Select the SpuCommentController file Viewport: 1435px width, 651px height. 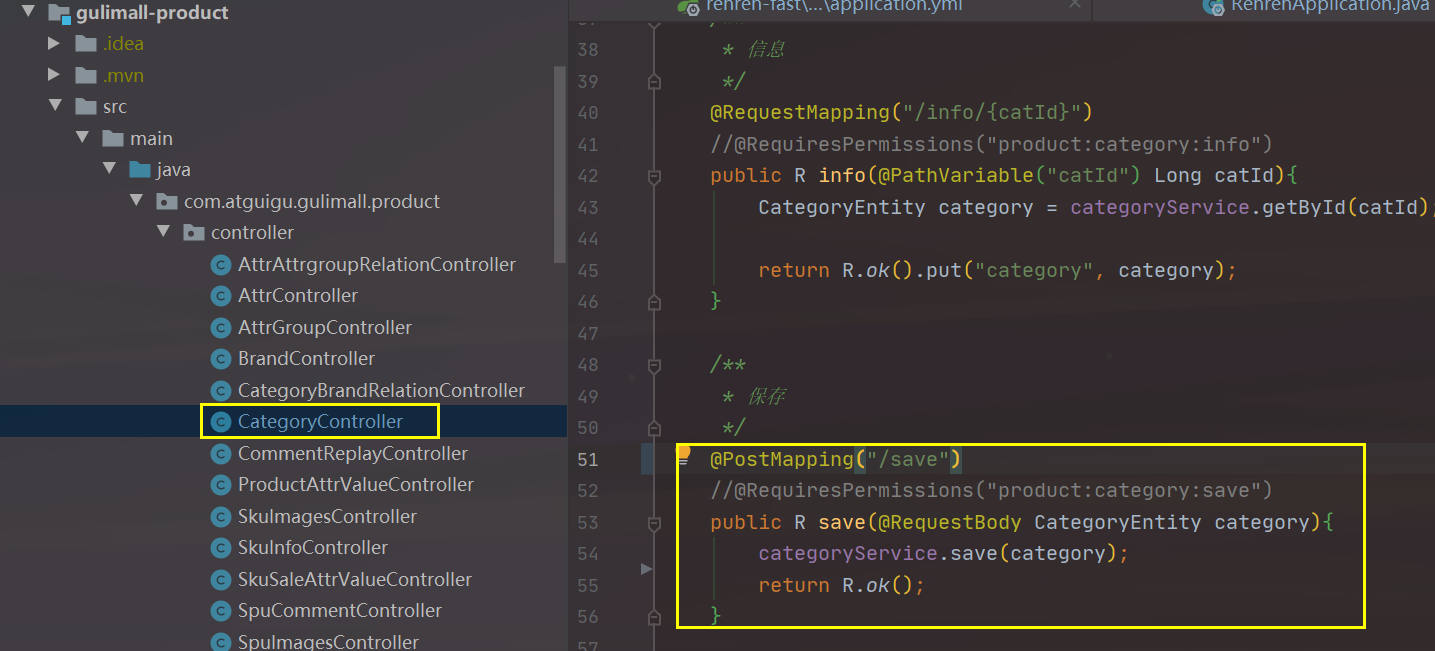339,611
